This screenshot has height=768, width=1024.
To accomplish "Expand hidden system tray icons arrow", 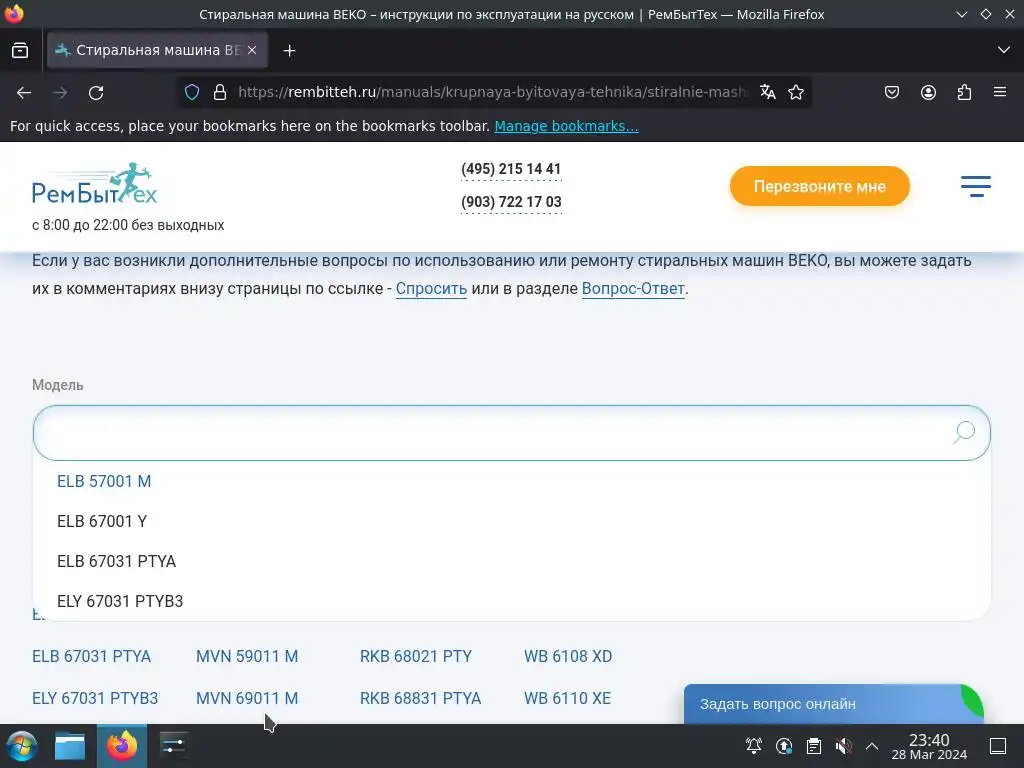I will (x=872, y=746).
